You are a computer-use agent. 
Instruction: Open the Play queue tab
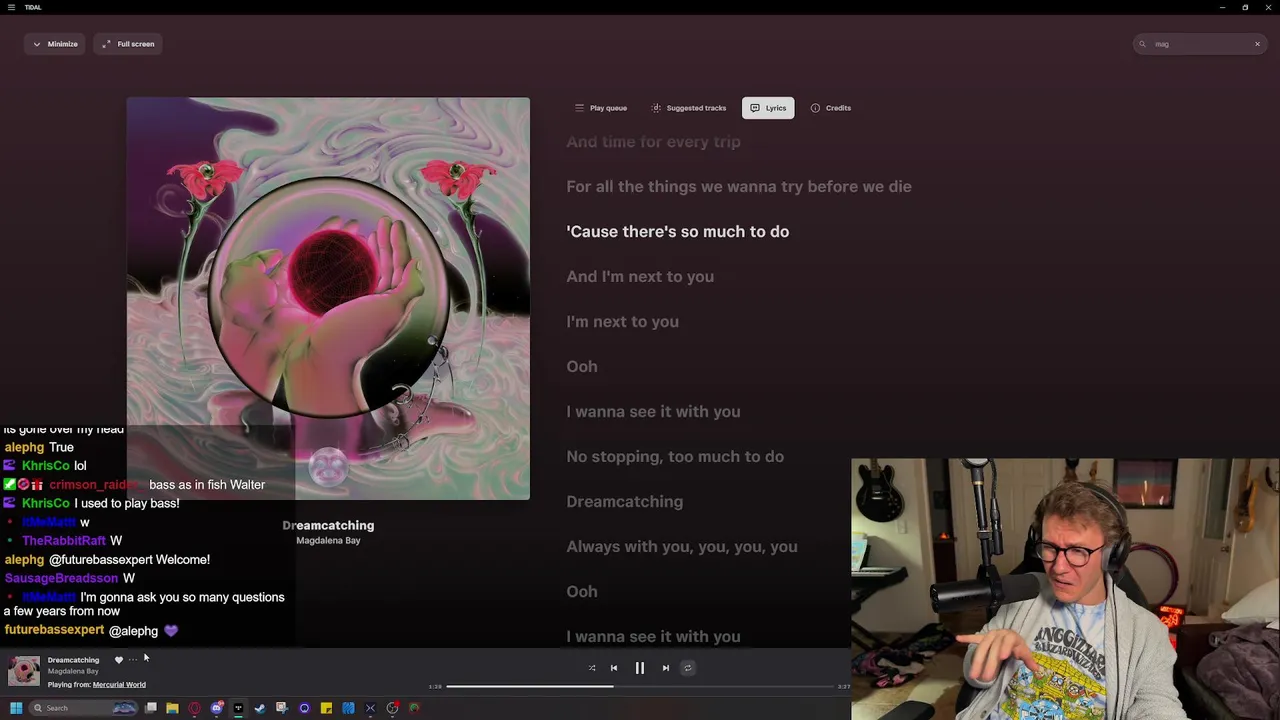601,108
